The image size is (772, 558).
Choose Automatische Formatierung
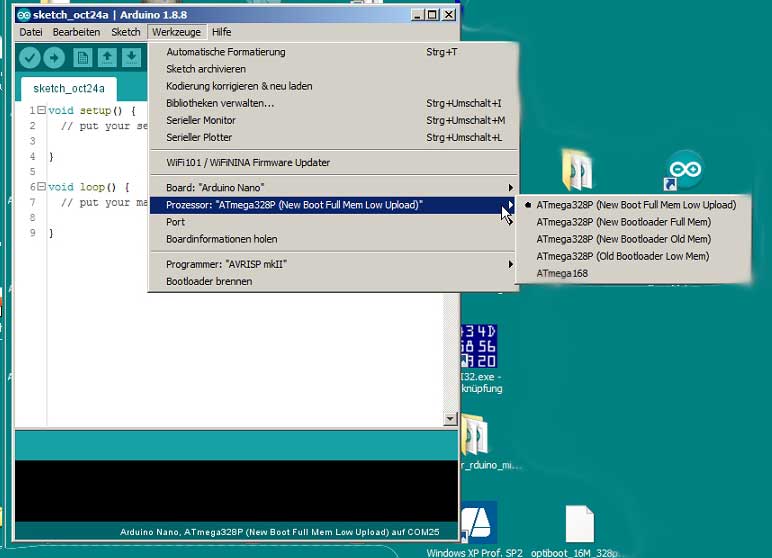[334, 52]
